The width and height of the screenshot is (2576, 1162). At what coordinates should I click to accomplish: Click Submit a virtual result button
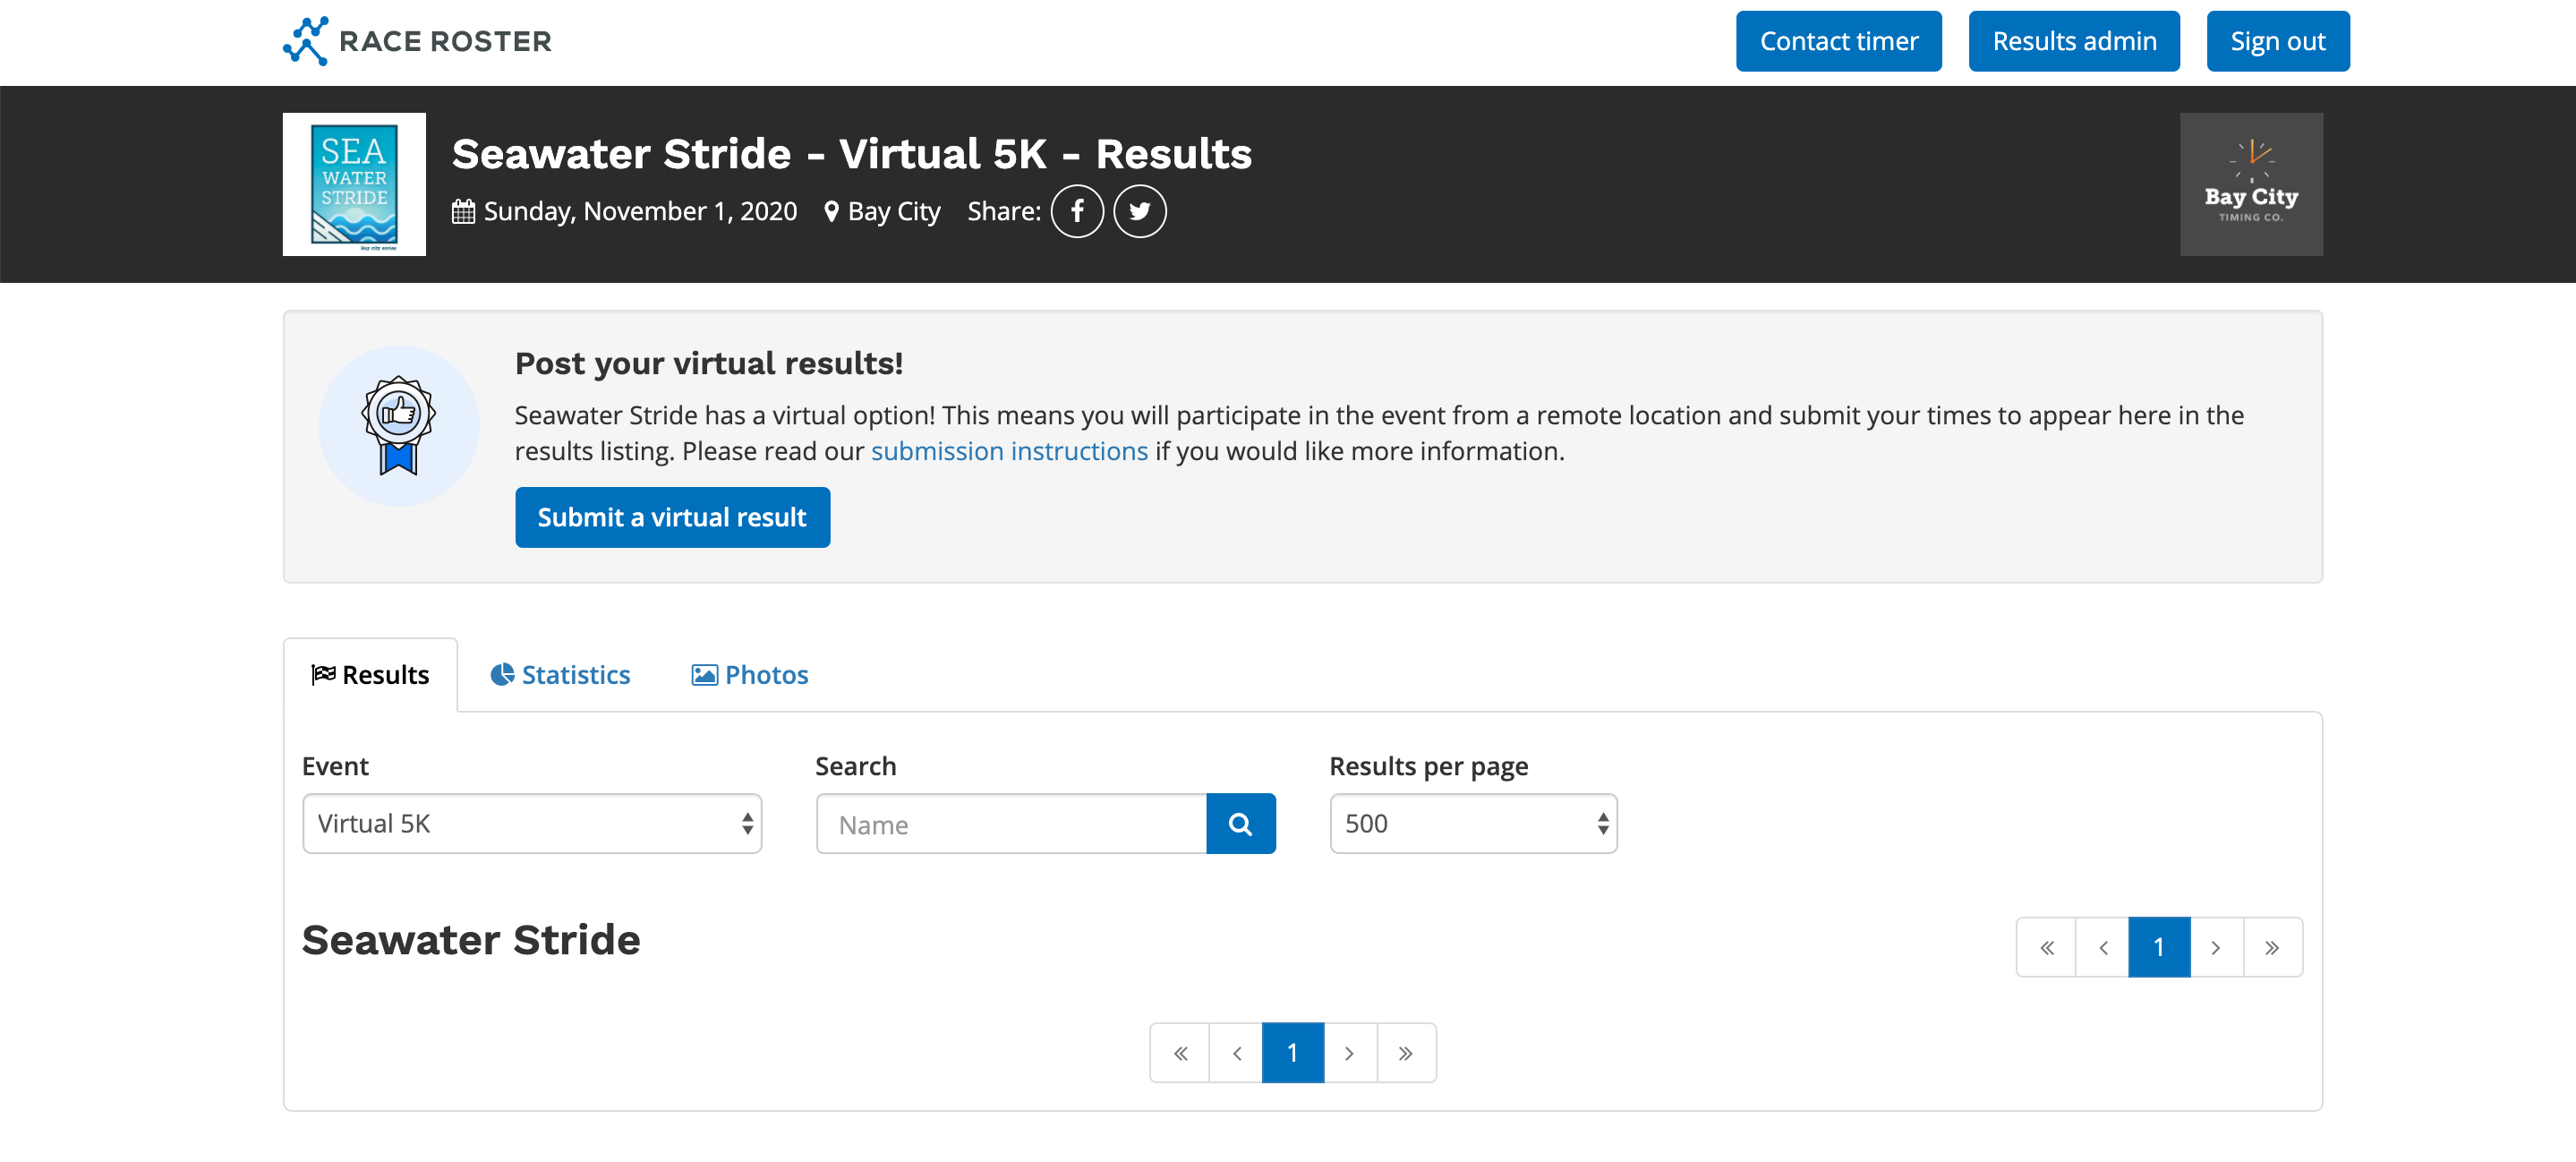[672, 517]
